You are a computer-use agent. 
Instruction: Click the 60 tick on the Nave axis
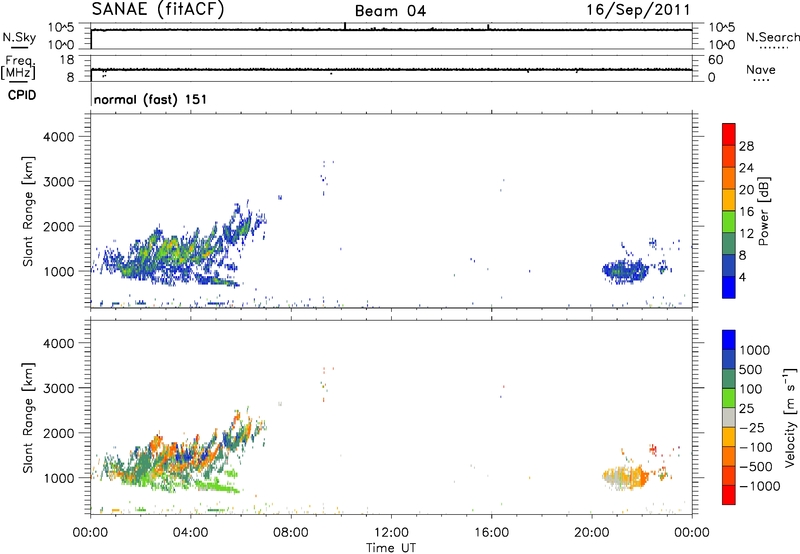pos(715,60)
